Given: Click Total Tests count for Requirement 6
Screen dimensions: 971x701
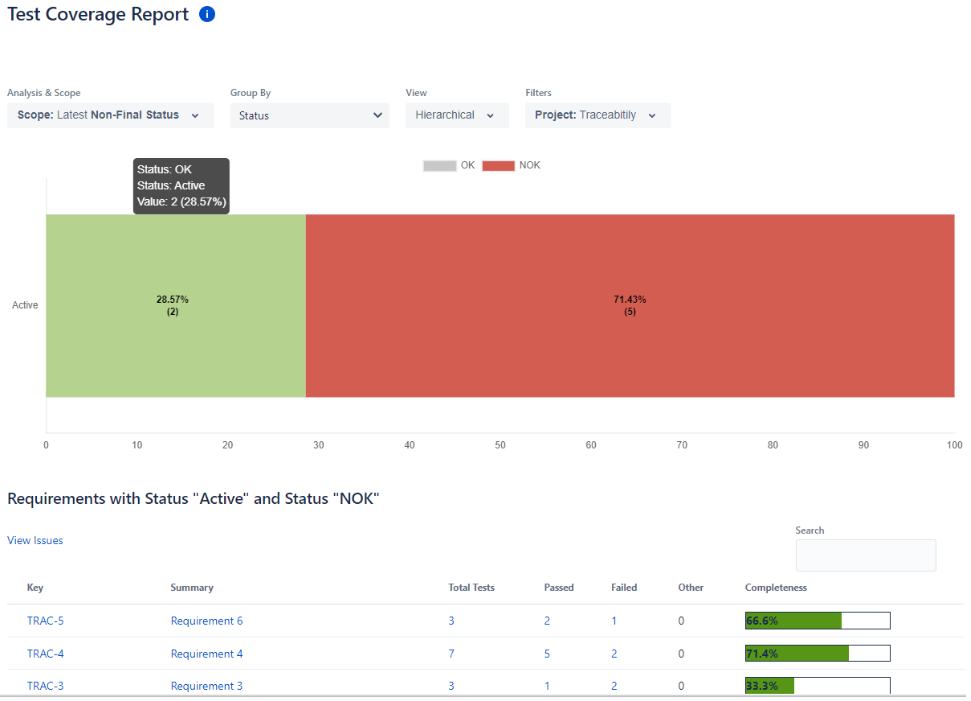Looking at the screenshot, I should pos(451,620).
